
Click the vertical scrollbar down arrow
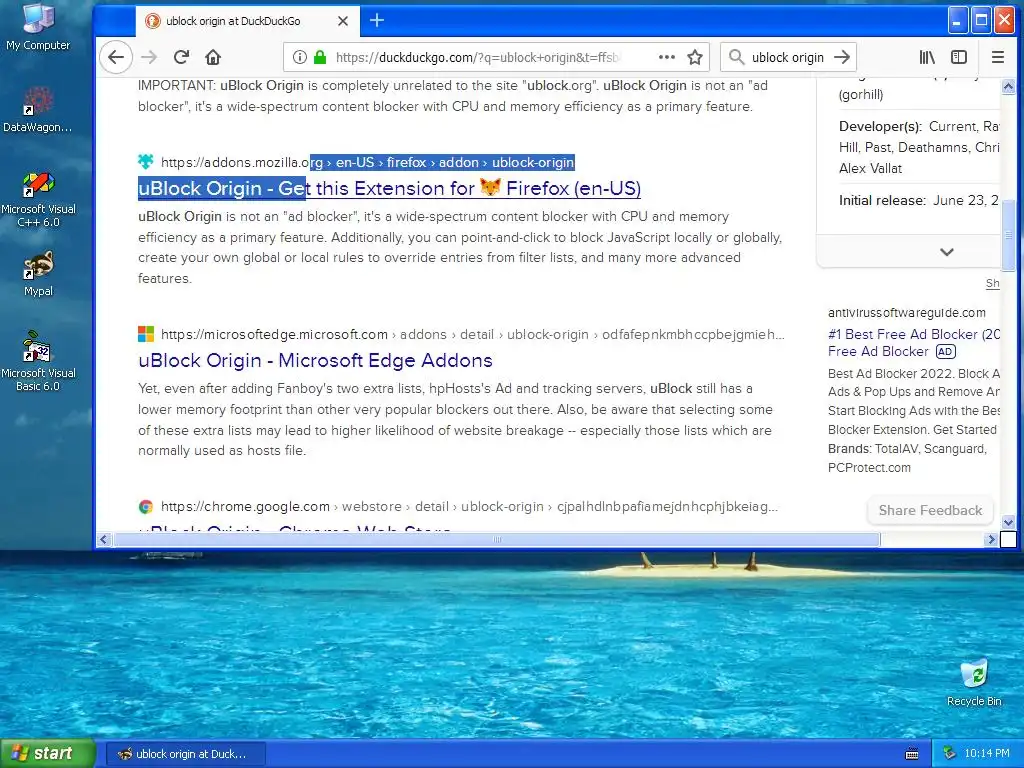point(1008,522)
